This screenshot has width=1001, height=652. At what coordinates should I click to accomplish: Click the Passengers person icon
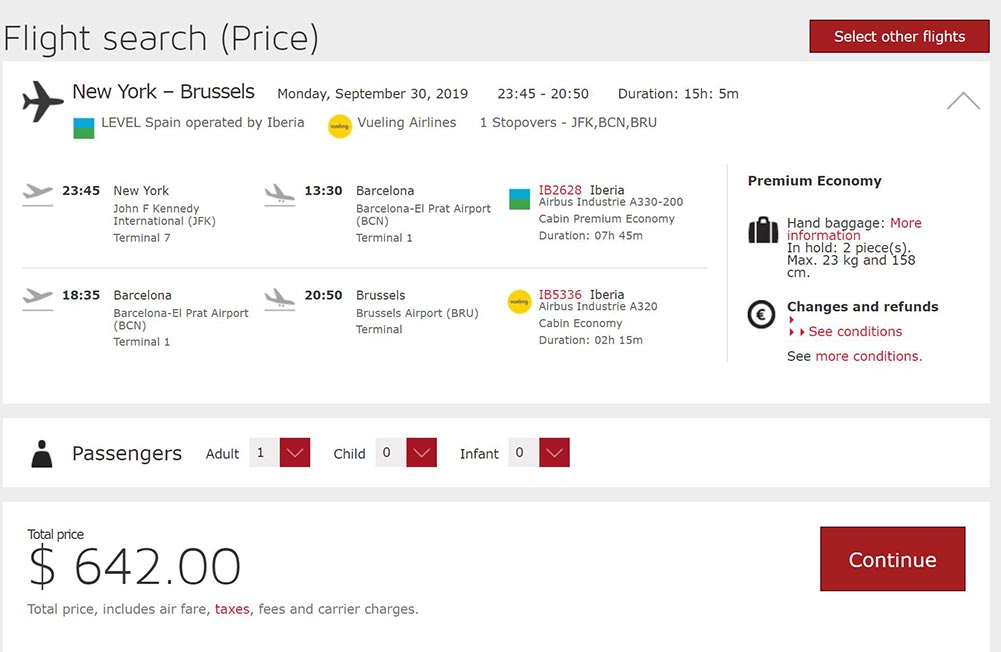click(x=42, y=454)
